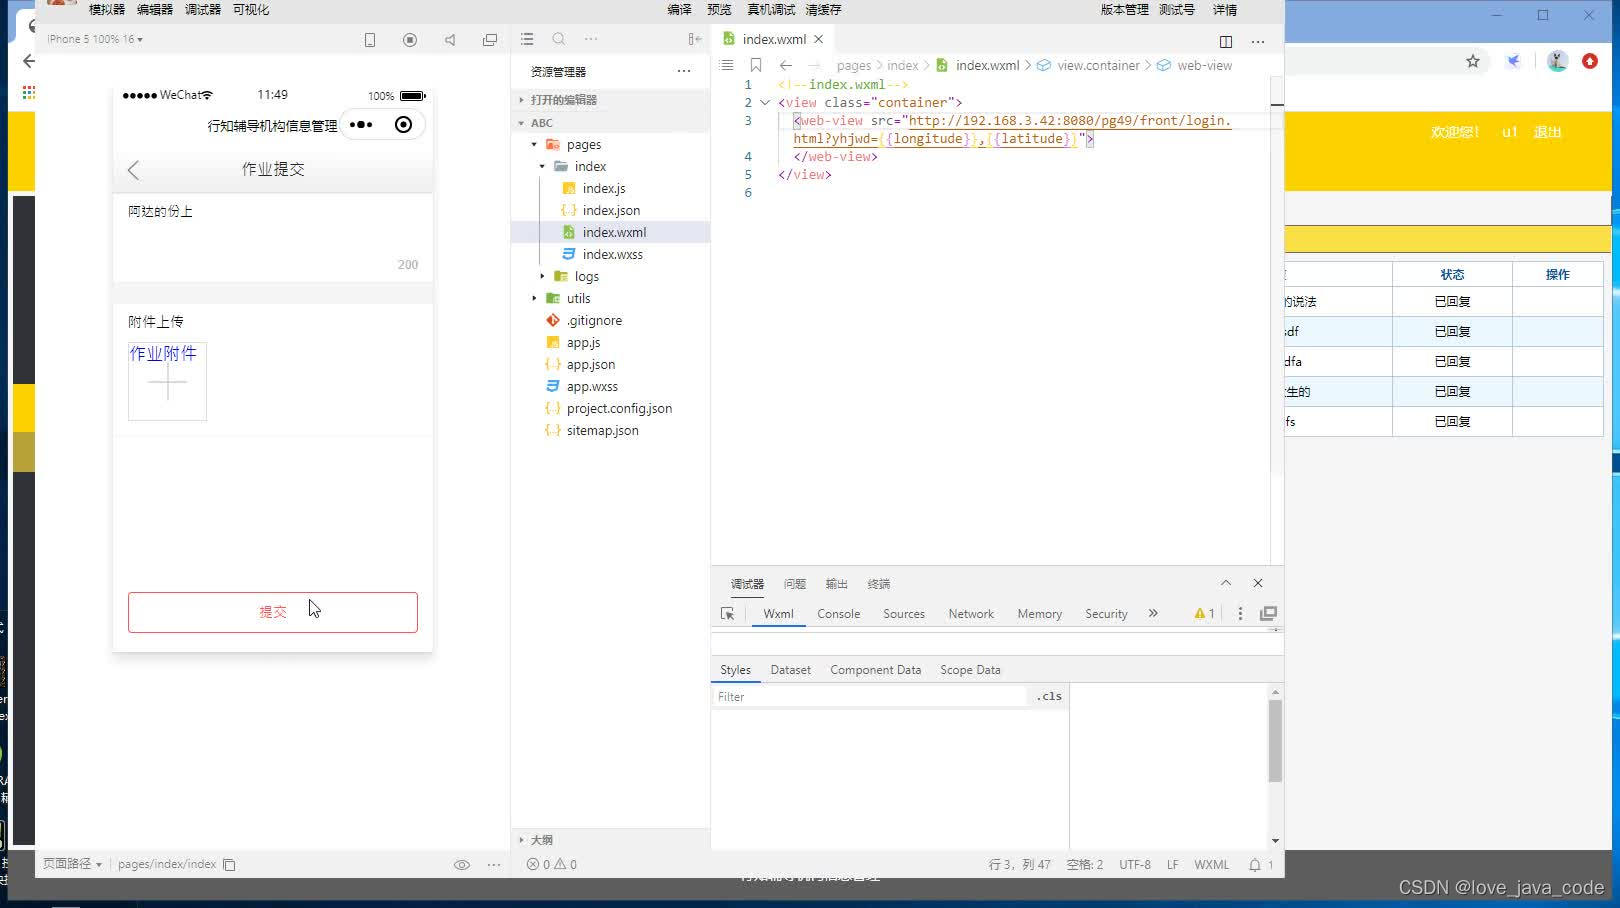Viewport: 1620px width, 908px height.
Task: Collapse the pages folder
Action: [534, 145]
